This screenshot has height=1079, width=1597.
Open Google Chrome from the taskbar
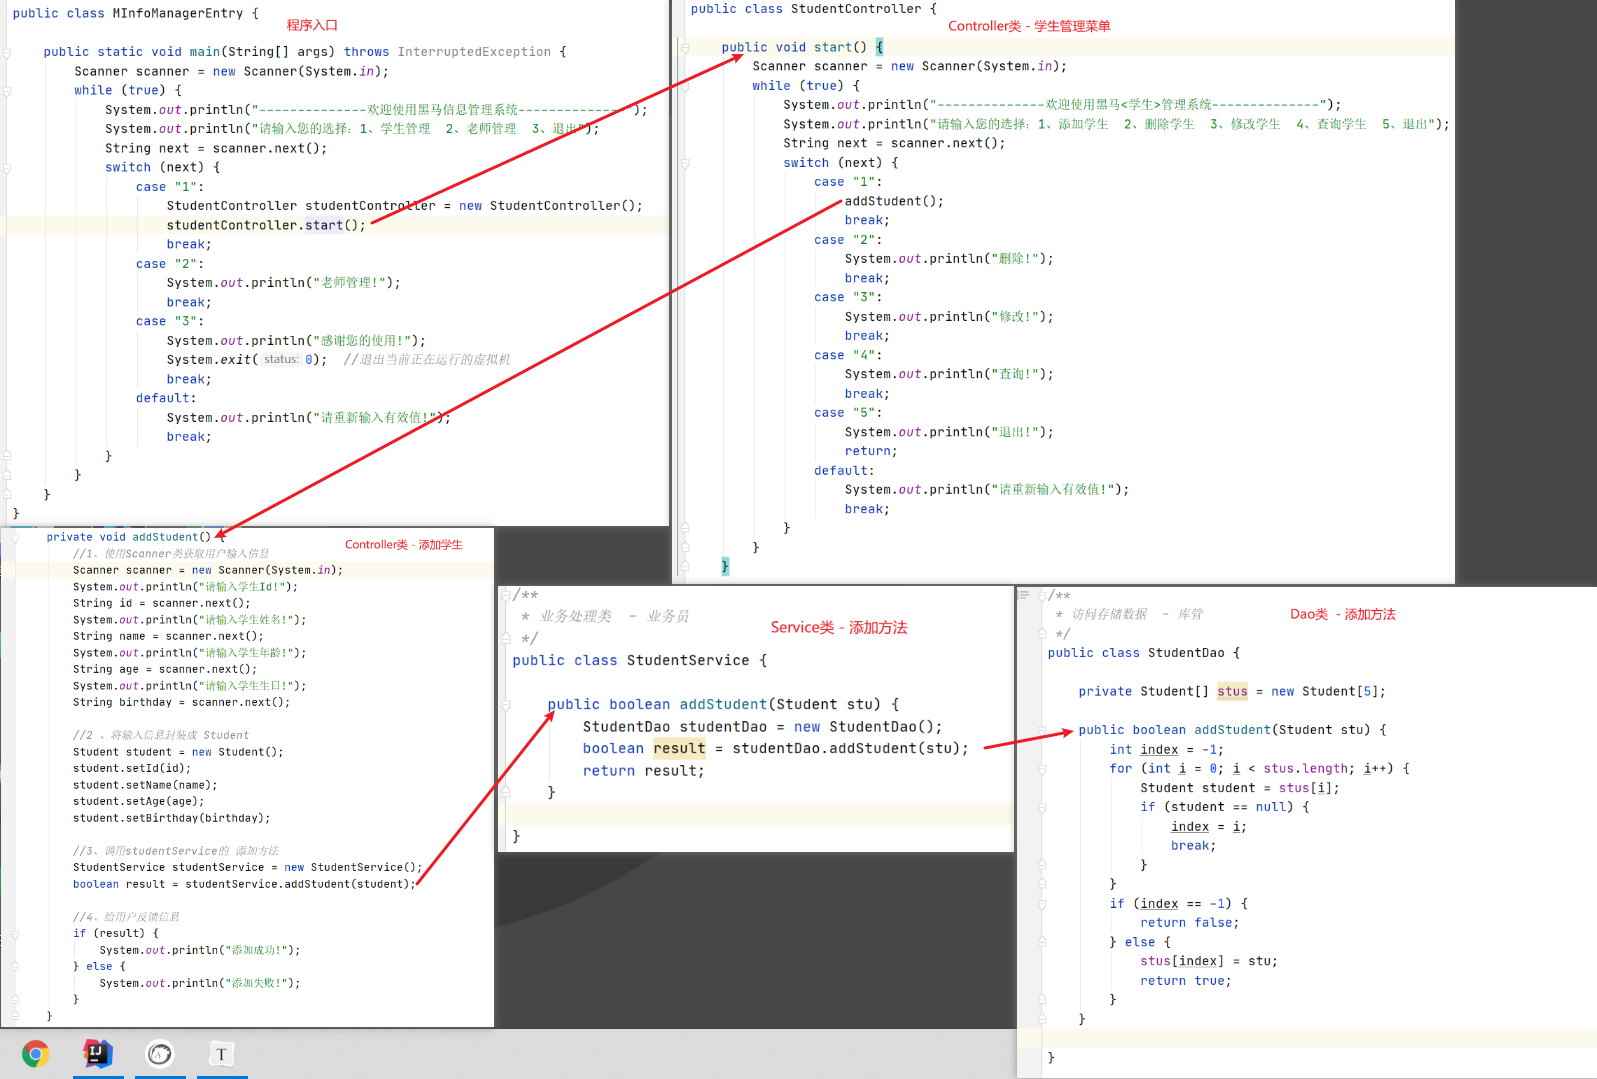36,1054
